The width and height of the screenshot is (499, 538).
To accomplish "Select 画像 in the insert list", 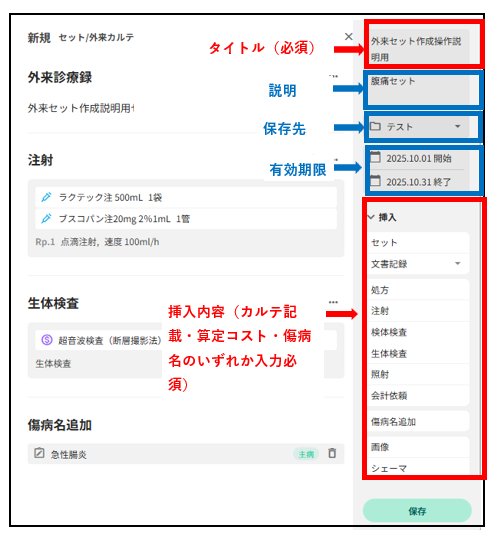I will [x=418, y=447].
